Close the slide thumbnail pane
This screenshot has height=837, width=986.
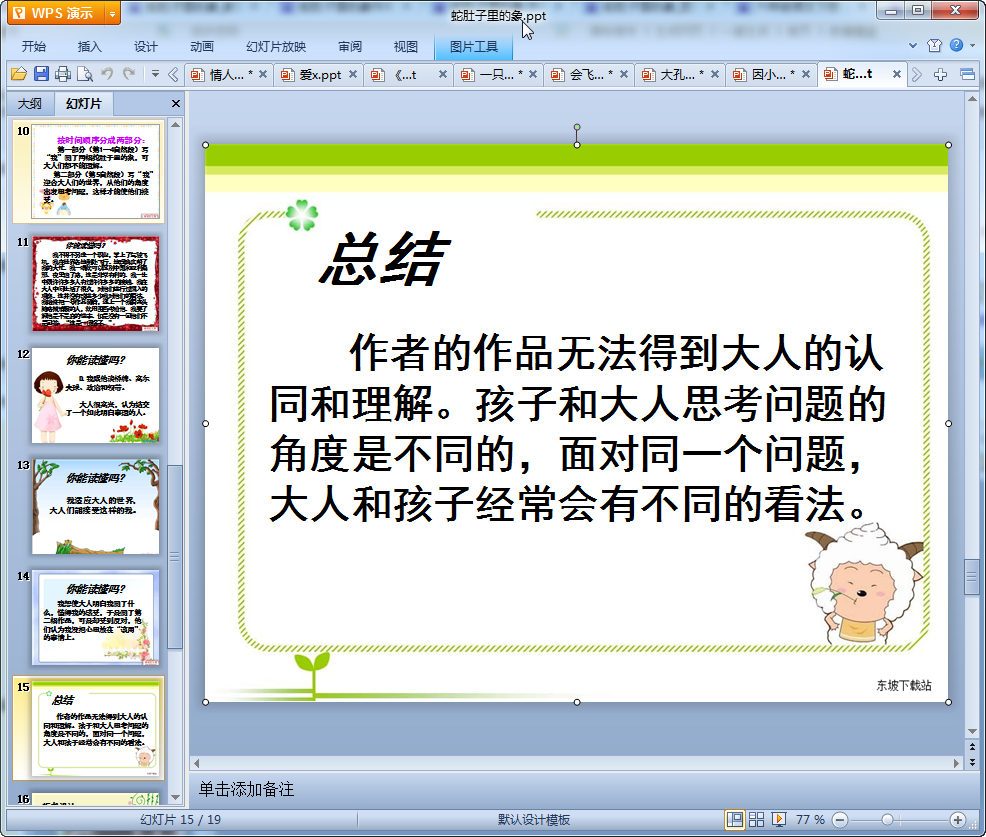click(175, 104)
